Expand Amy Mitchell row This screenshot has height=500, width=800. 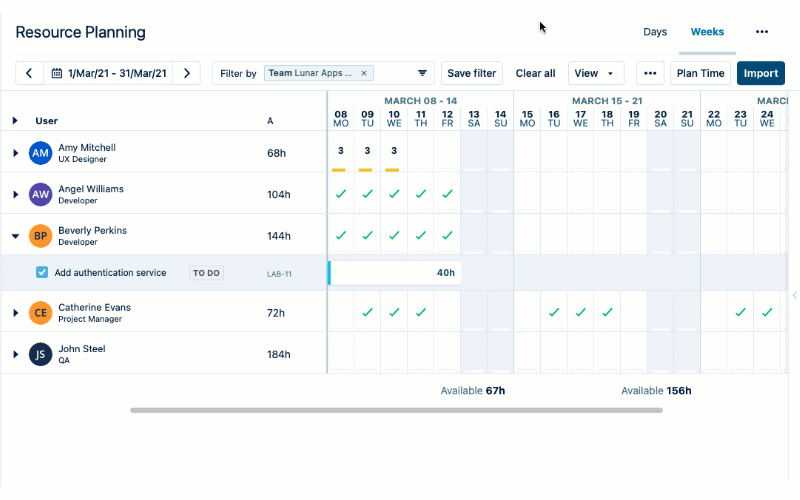point(15,153)
